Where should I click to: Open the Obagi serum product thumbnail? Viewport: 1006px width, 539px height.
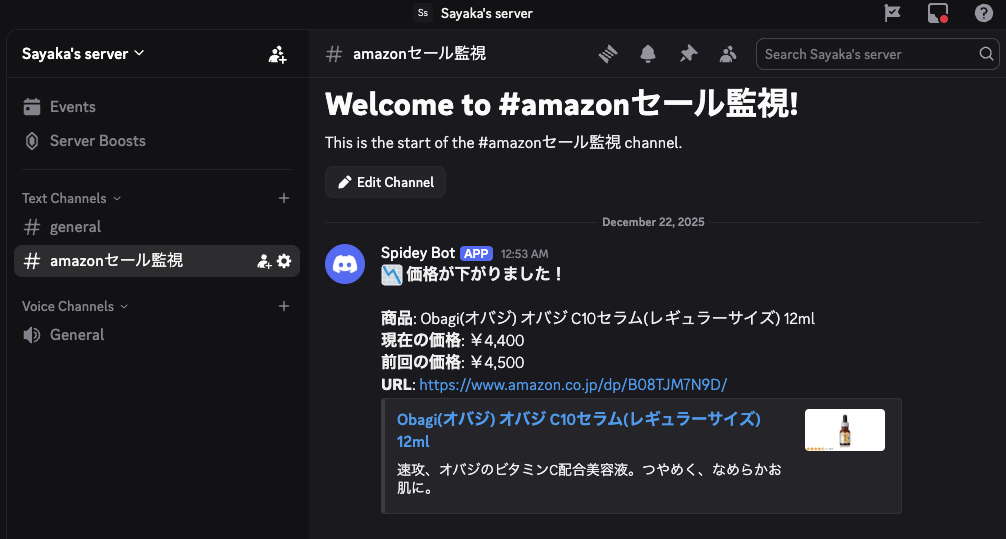pyautogui.click(x=845, y=430)
